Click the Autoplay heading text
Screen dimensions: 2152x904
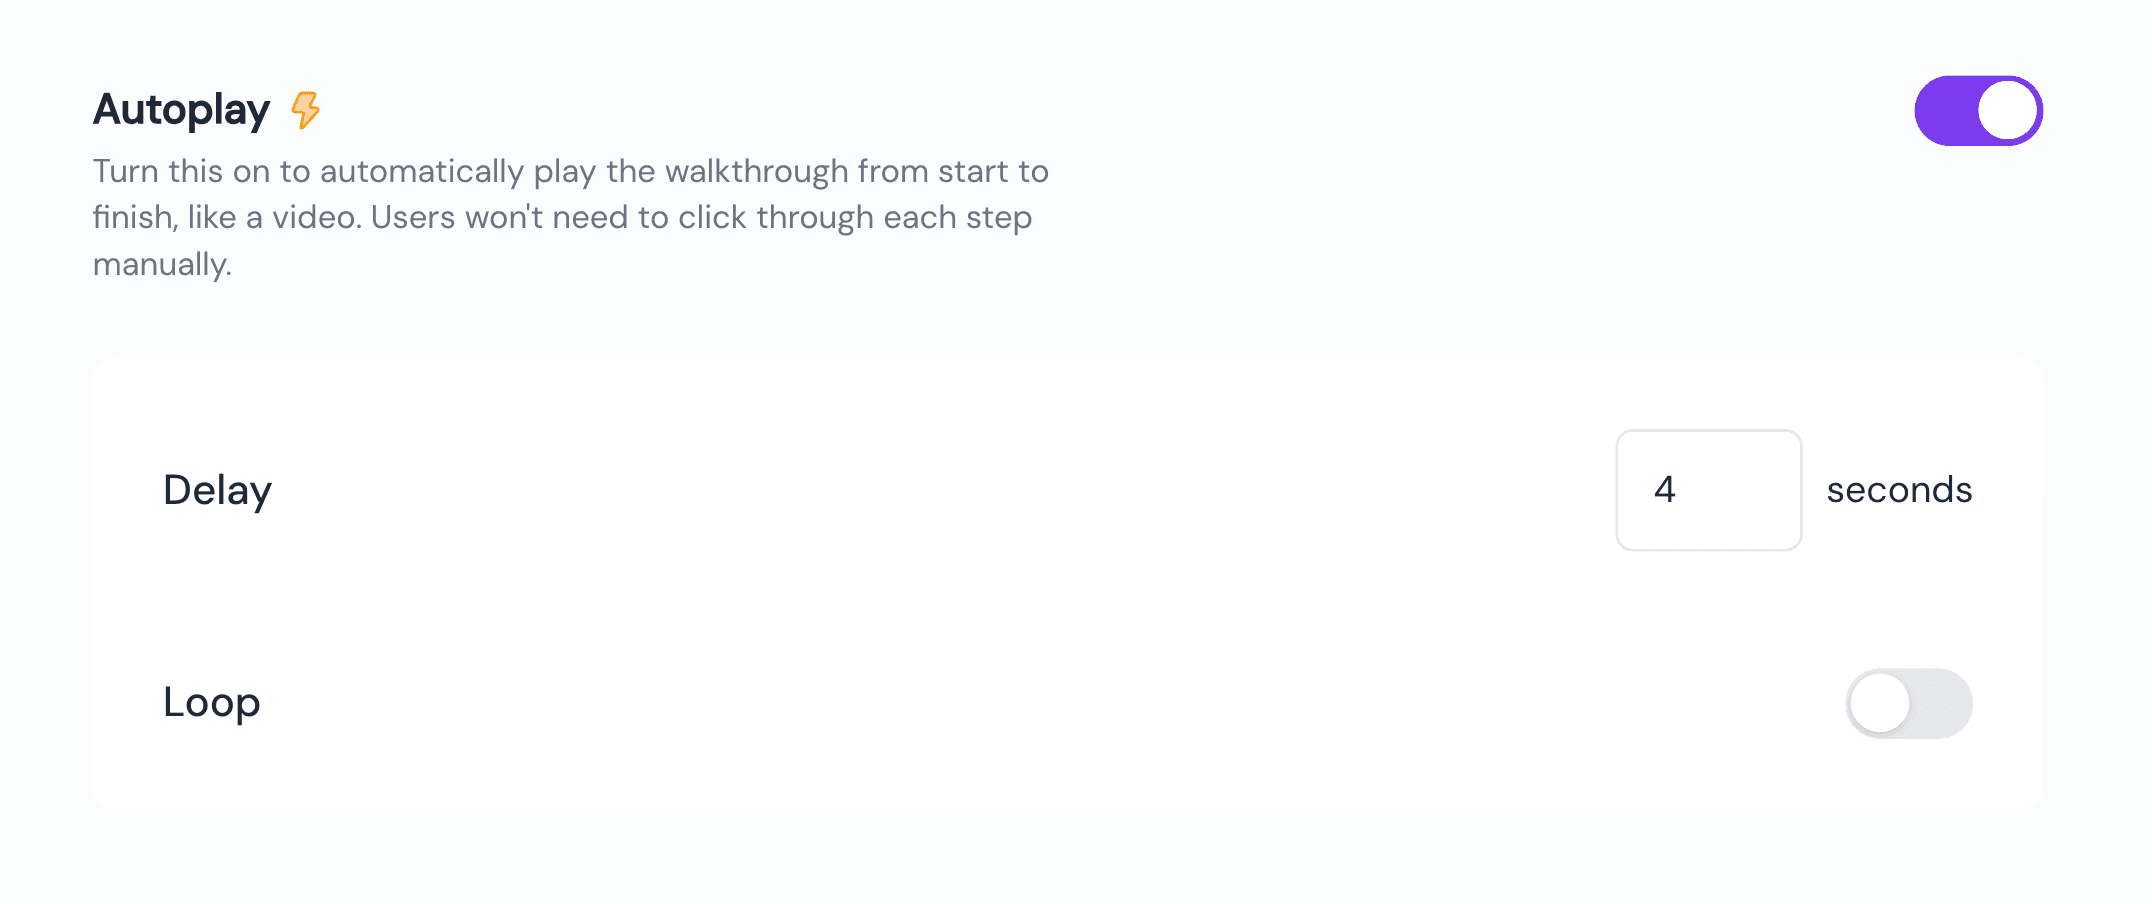[x=182, y=110]
